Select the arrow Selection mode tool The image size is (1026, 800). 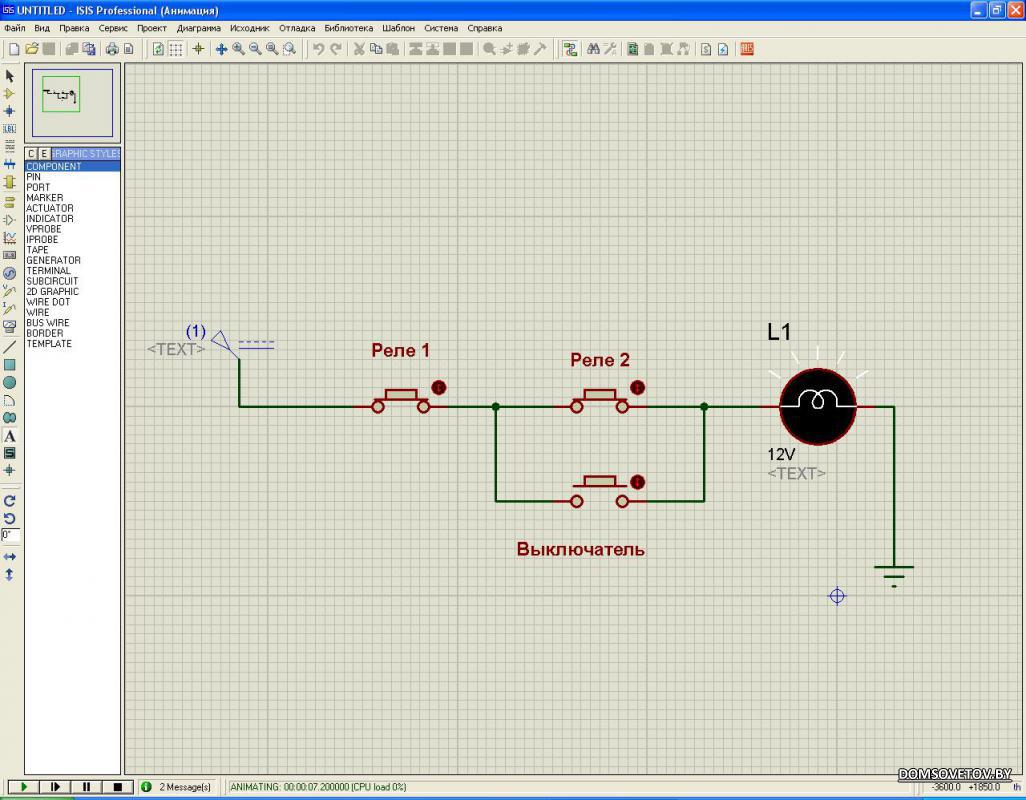[x=9, y=76]
